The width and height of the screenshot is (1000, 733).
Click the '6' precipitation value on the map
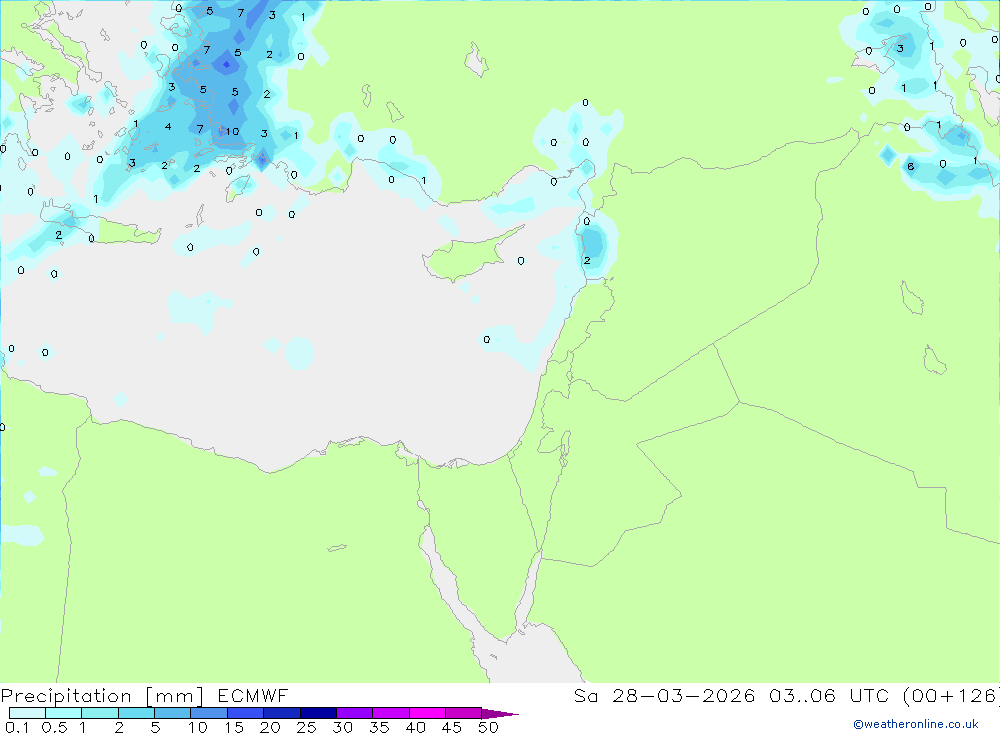911,167
